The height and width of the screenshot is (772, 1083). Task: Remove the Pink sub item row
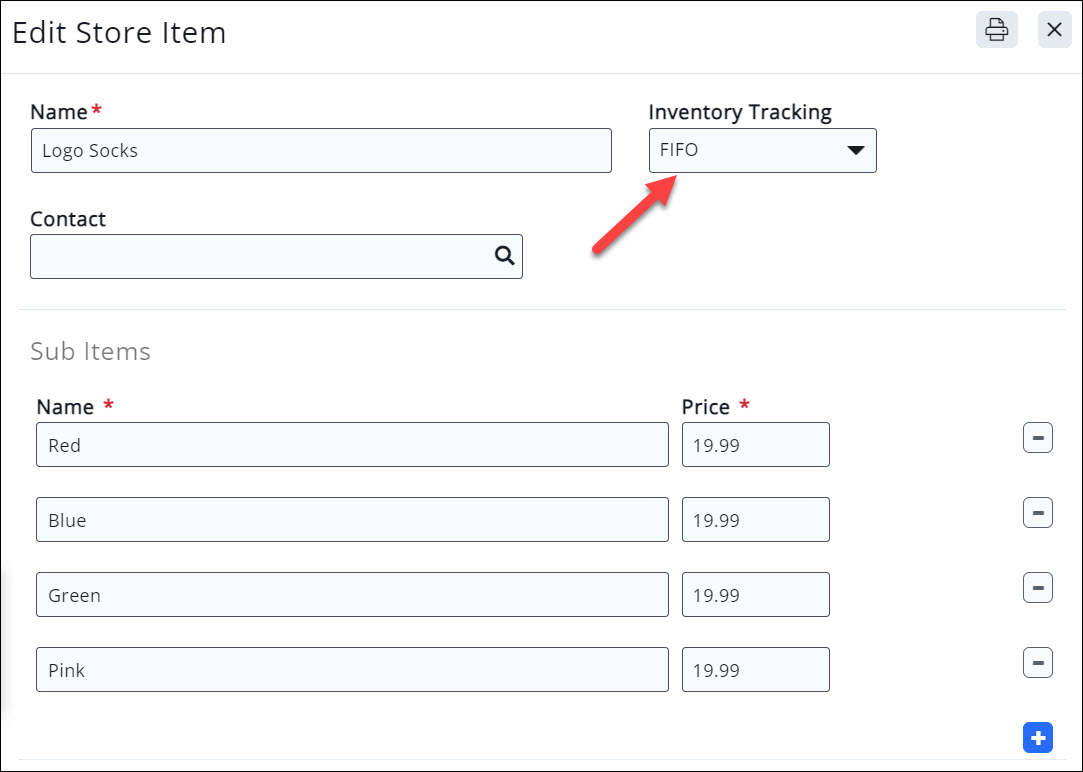point(1037,663)
